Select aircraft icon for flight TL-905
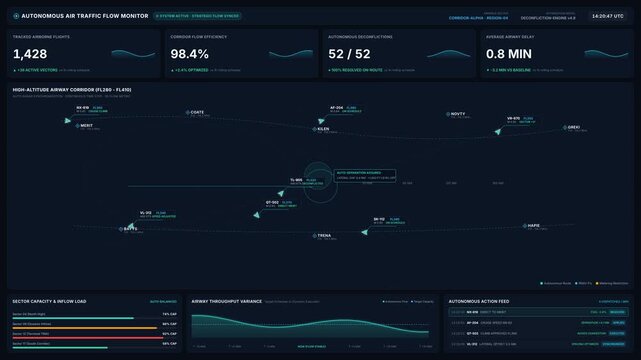Screen dimensions: 641x360 coord(281,193)
